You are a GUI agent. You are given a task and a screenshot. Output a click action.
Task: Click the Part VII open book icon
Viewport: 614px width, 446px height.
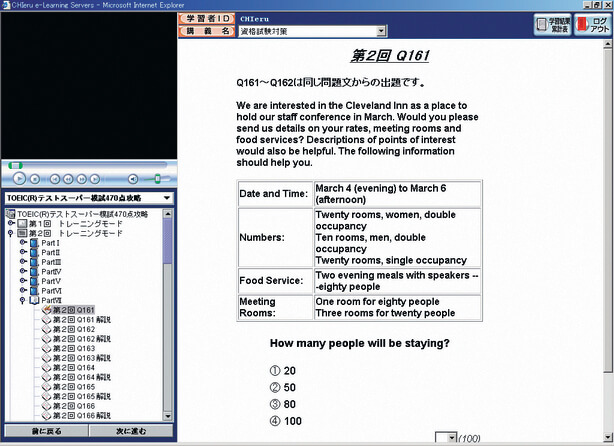[x=34, y=300]
